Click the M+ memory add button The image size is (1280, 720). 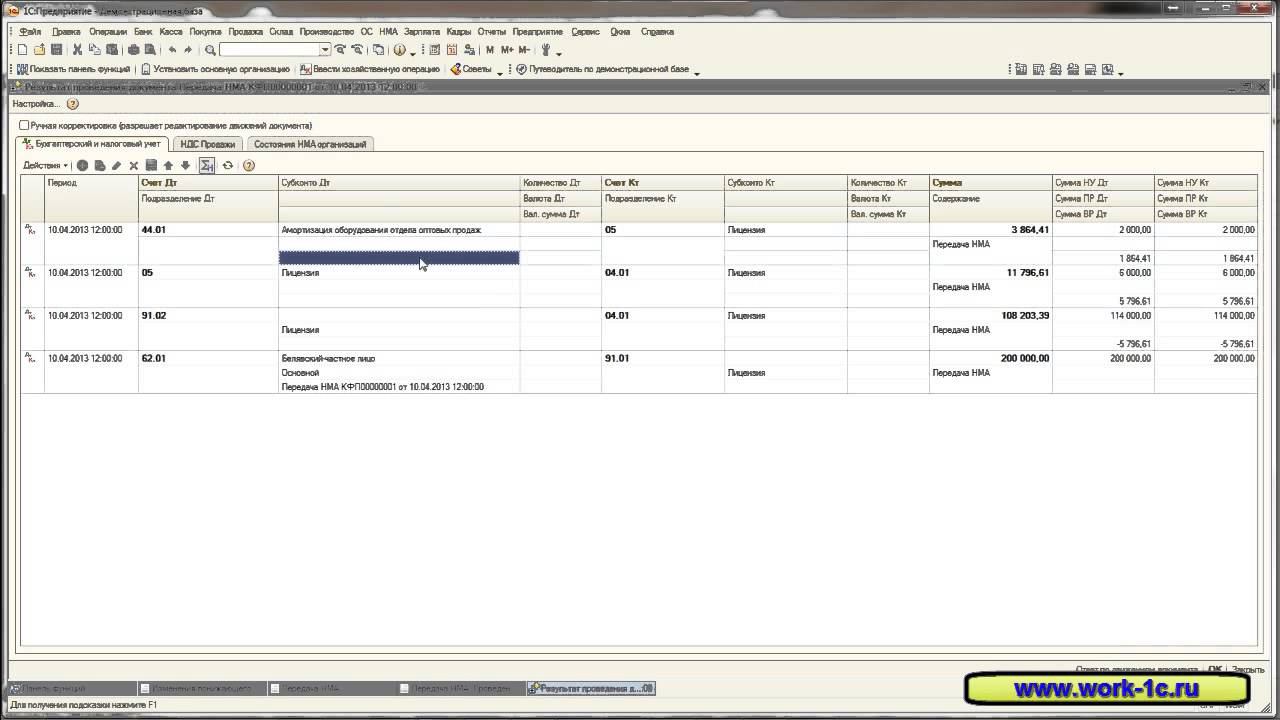pos(507,50)
